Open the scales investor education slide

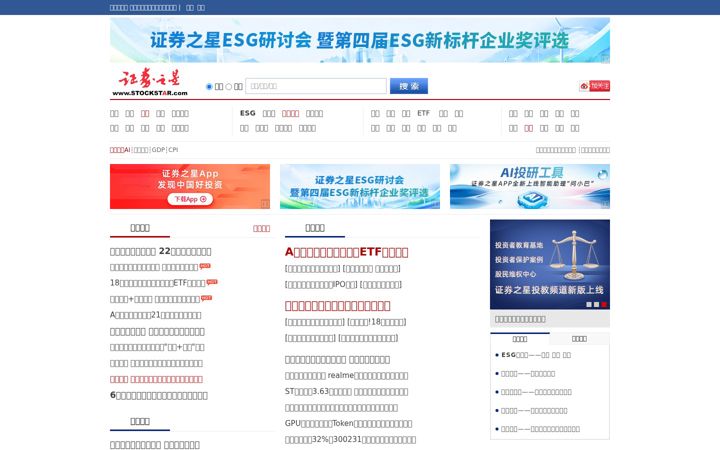tap(550, 264)
